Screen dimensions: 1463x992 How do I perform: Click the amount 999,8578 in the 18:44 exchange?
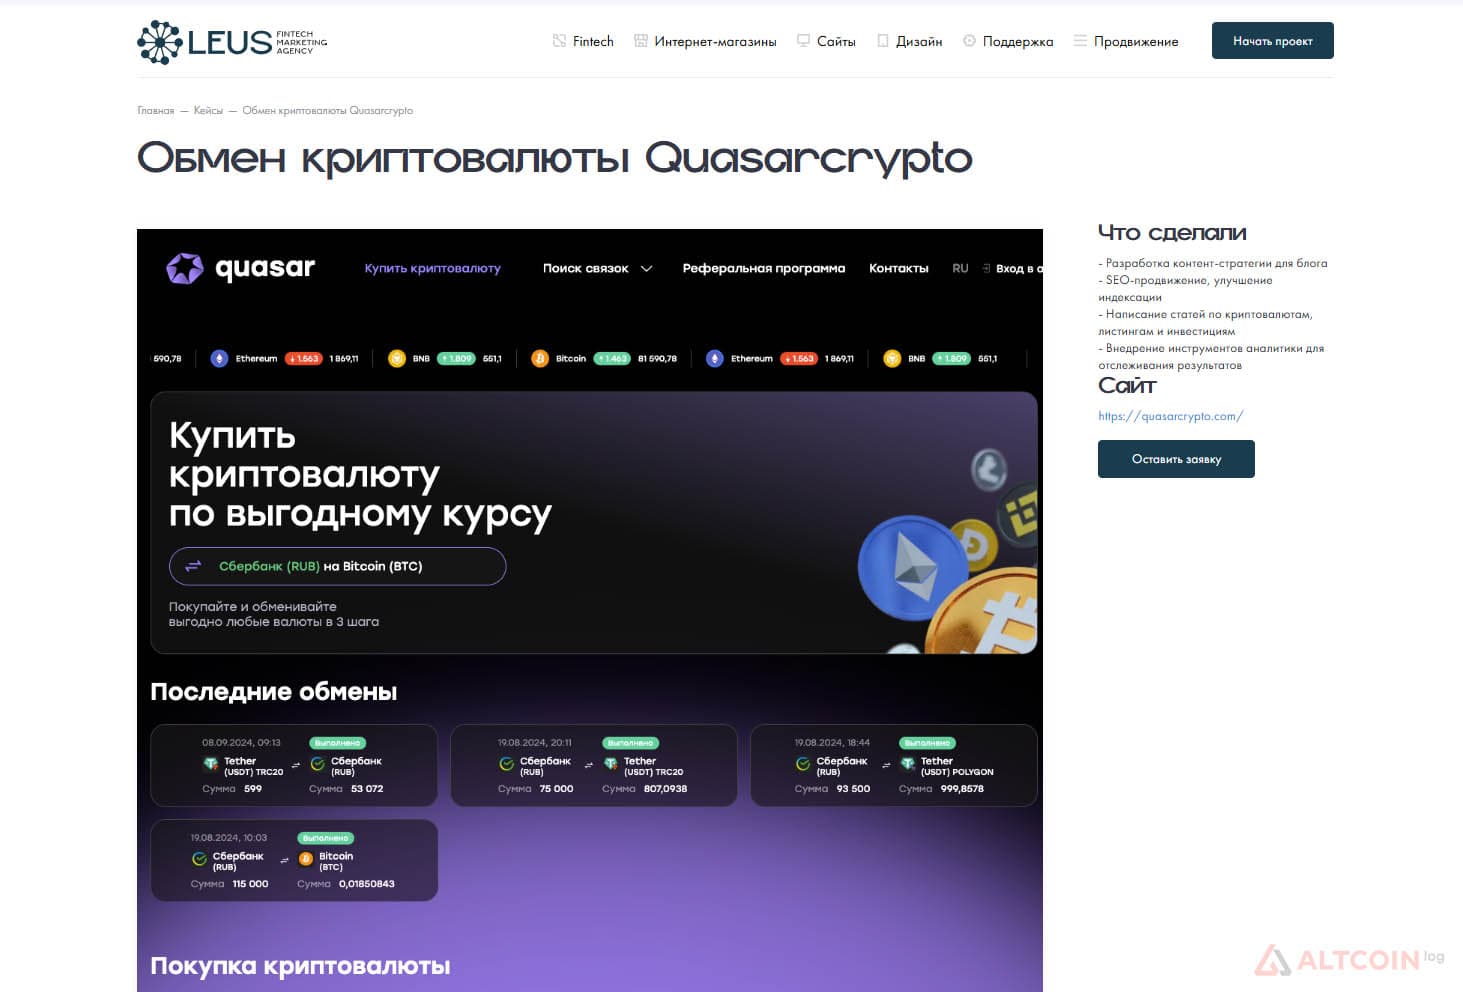click(x=962, y=789)
